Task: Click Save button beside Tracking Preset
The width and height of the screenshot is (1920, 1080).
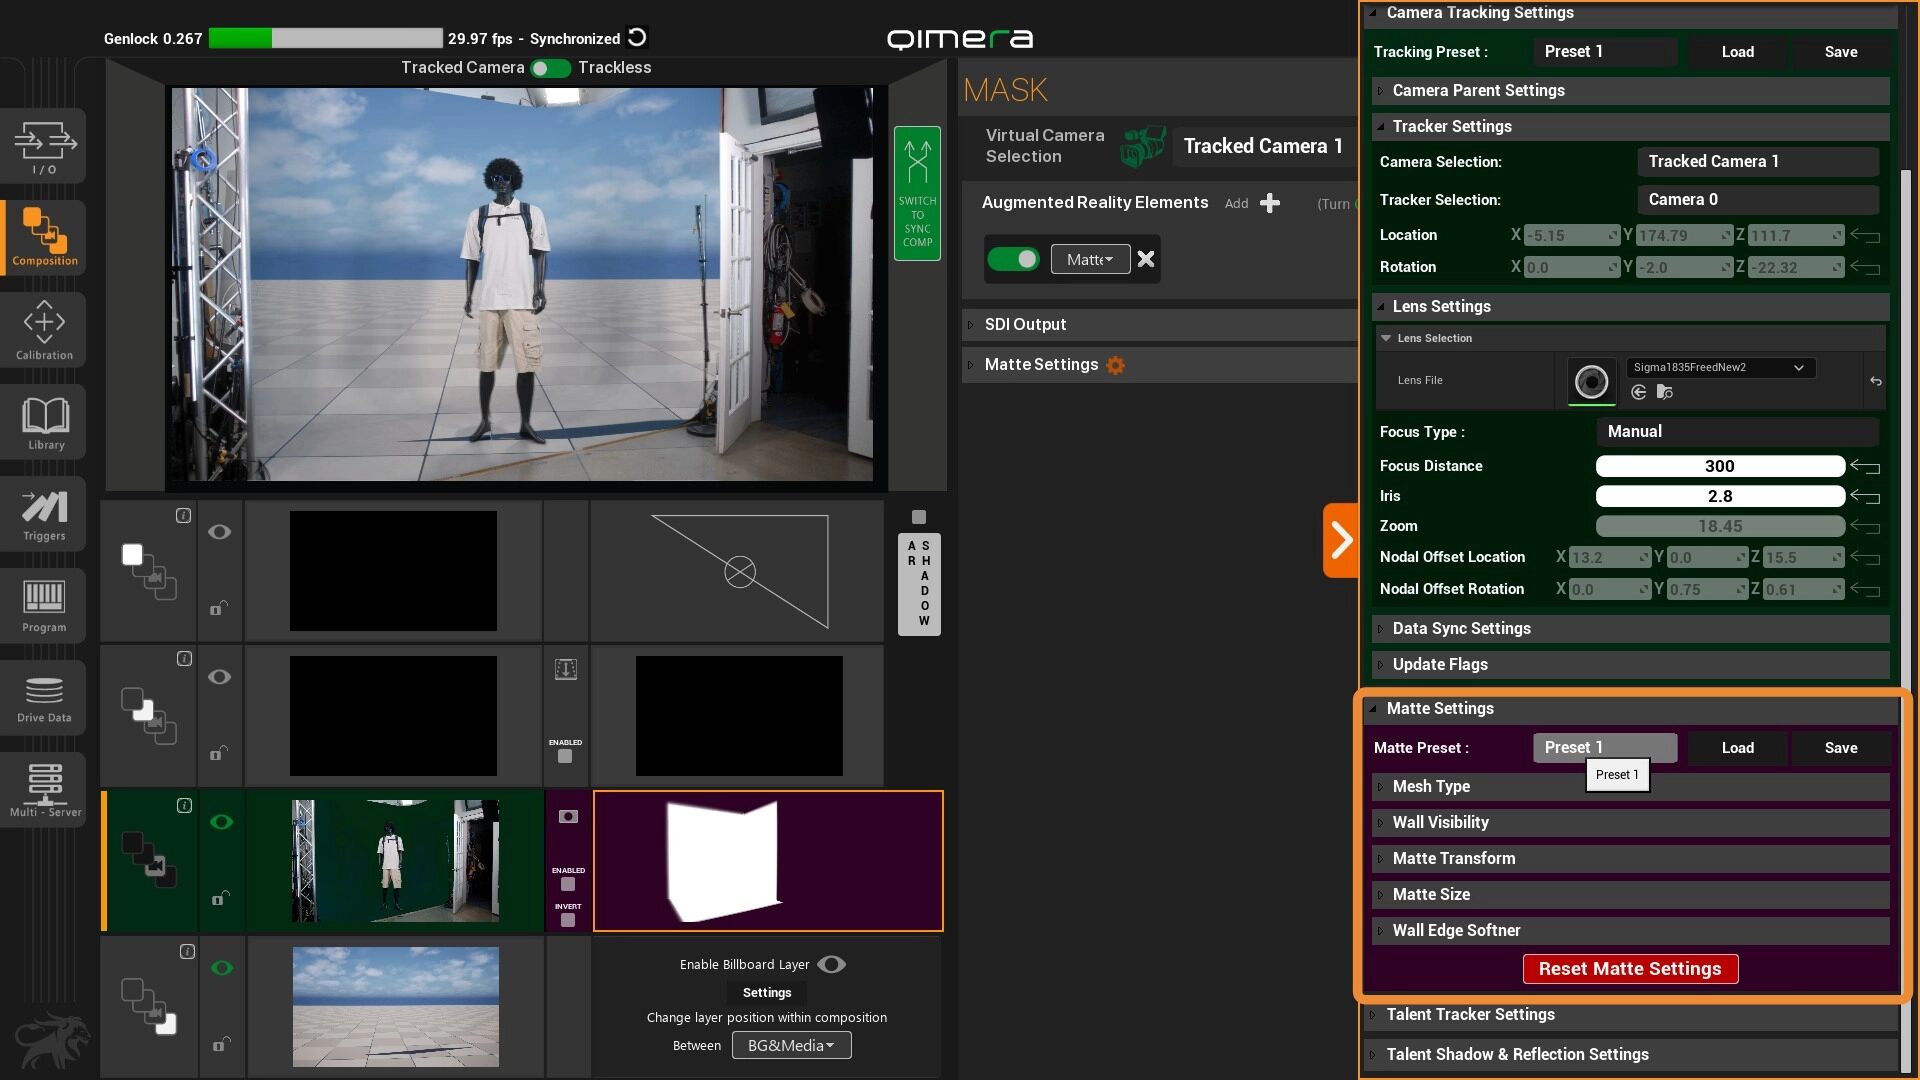Action: tap(1840, 52)
